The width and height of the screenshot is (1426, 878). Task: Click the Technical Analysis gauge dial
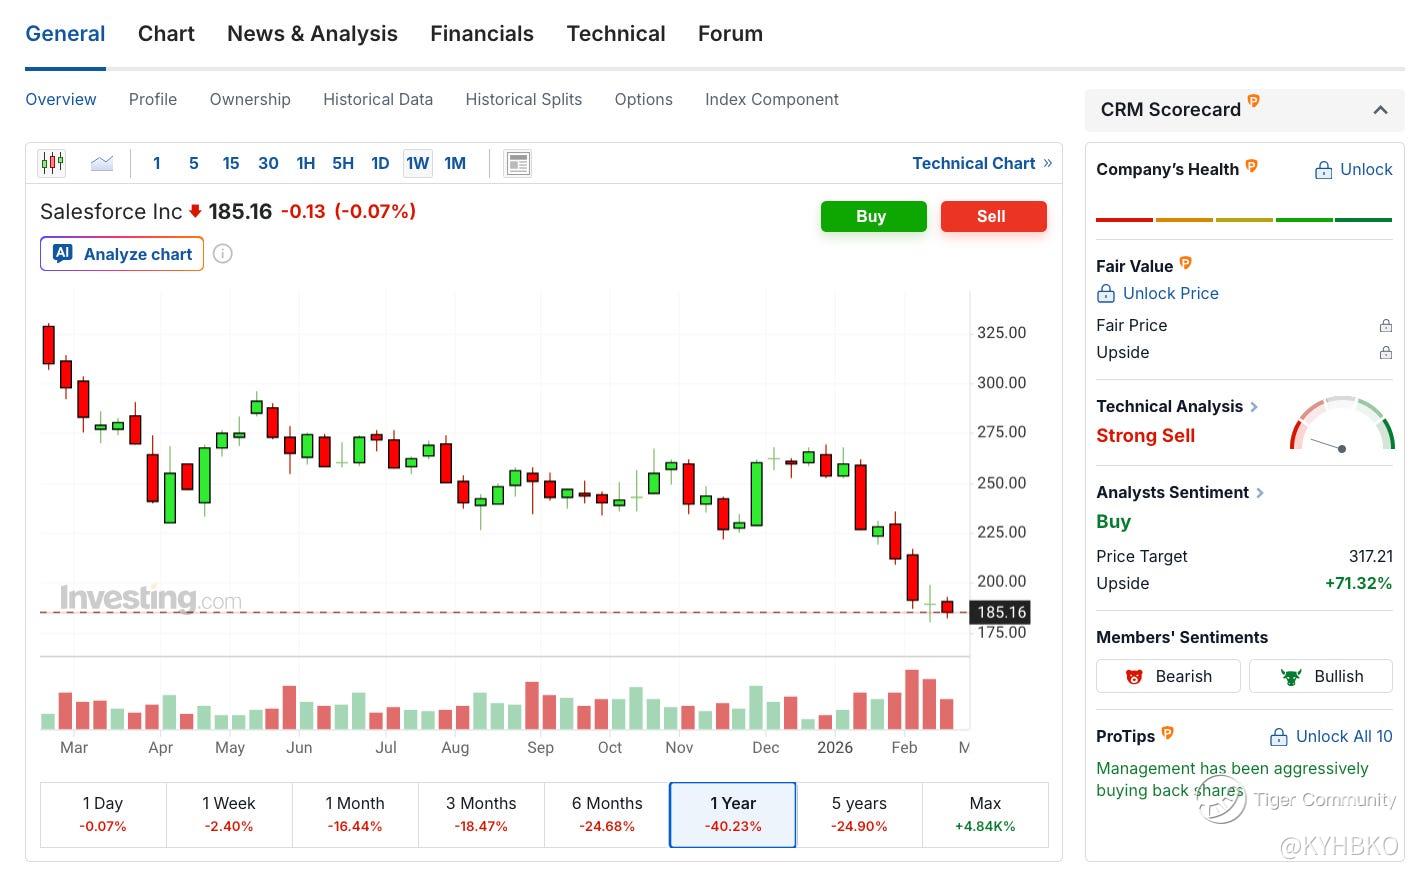tap(1342, 424)
